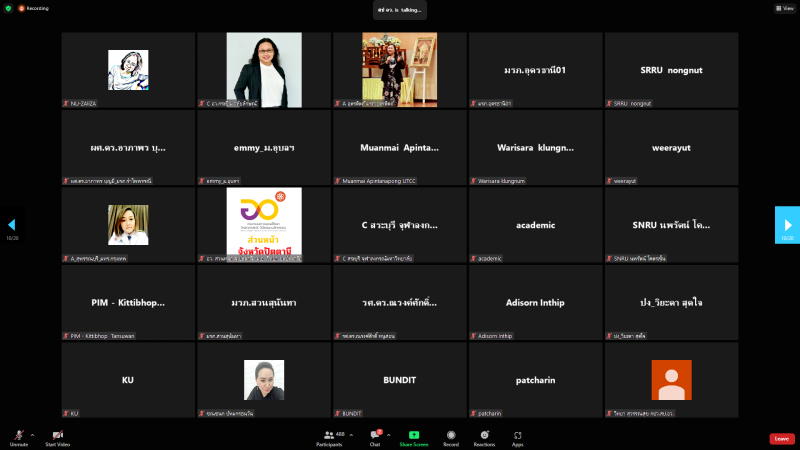This screenshot has height=450, width=800.
Task: Unmute the microphone
Action: 18,437
